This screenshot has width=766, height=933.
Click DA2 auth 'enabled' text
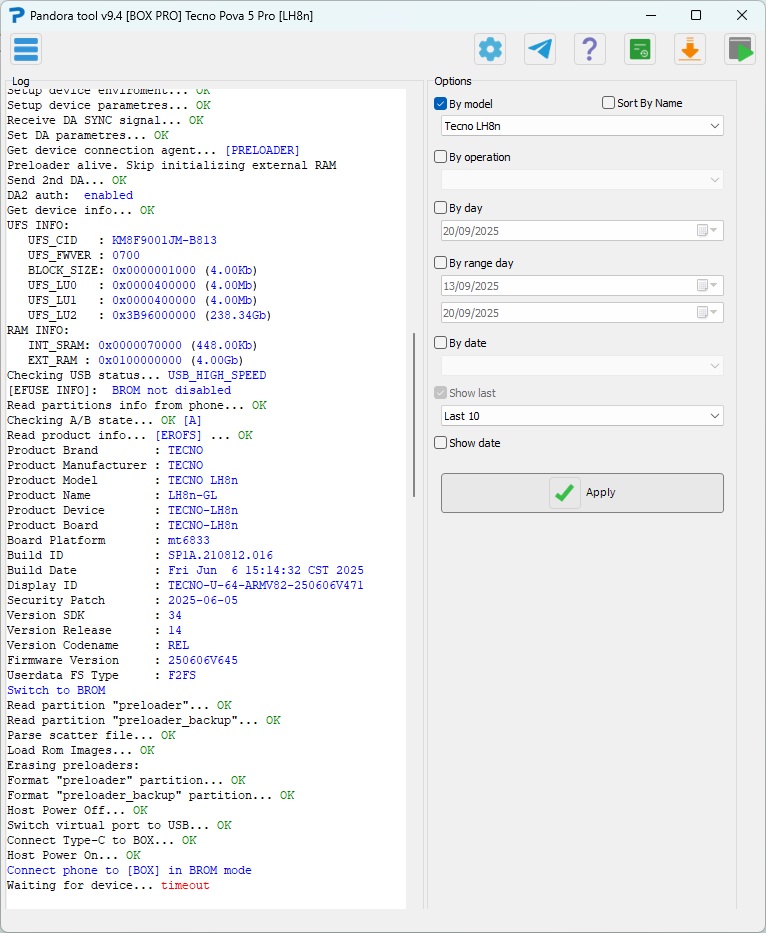tap(108, 195)
